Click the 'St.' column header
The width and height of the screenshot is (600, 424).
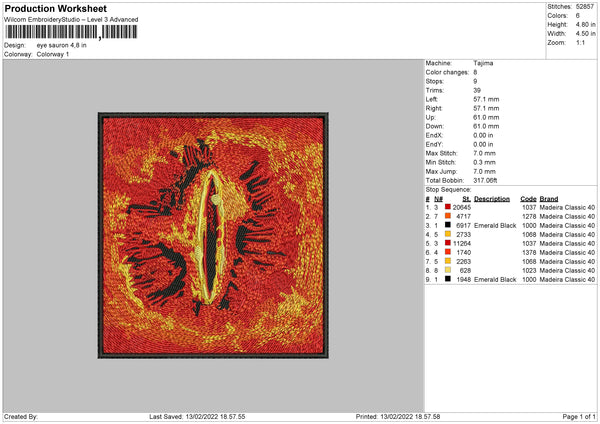(x=466, y=199)
